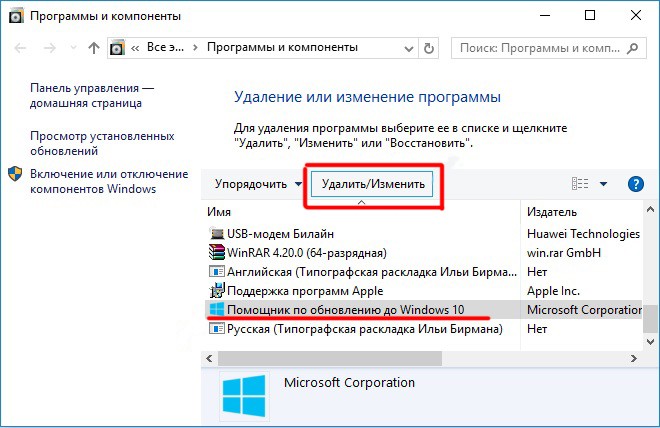Go to Панель управления домашняя страница
Screen dimensions: 660x428
tap(92, 96)
